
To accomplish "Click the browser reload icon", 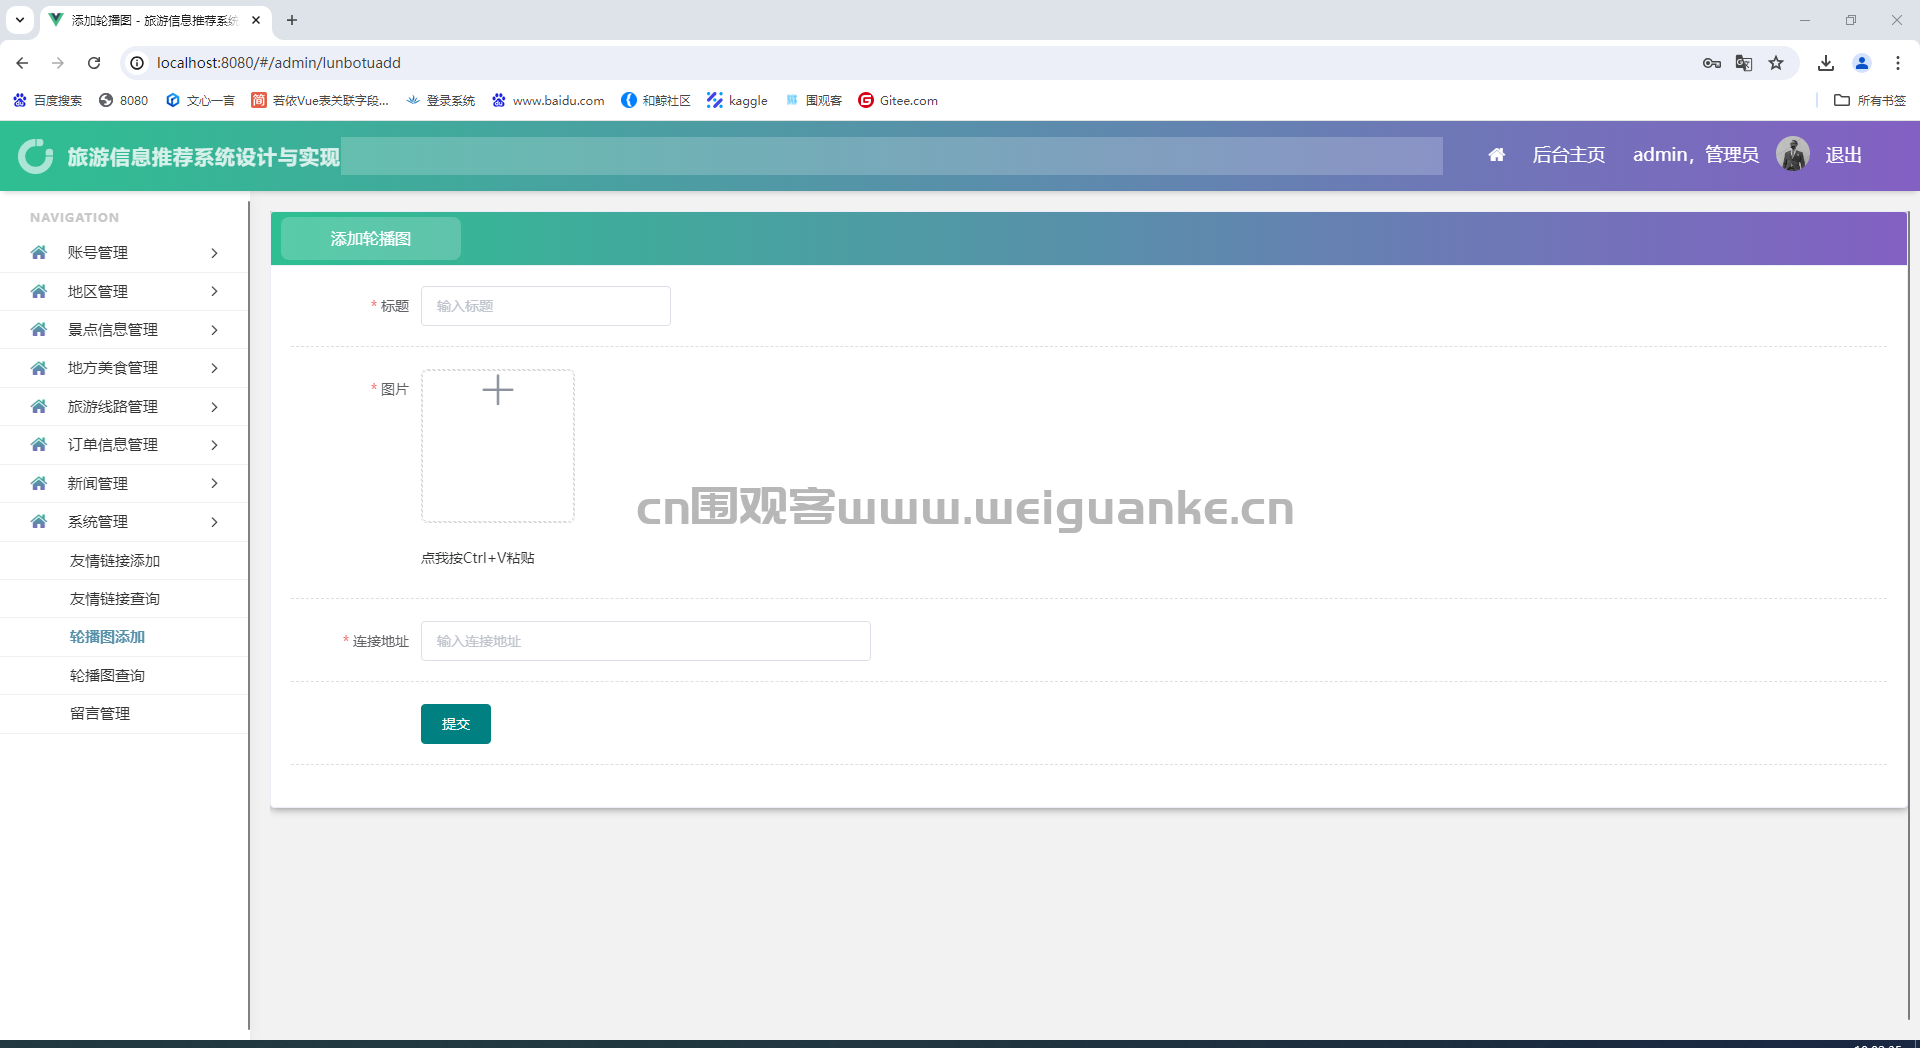I will point(94,63).
